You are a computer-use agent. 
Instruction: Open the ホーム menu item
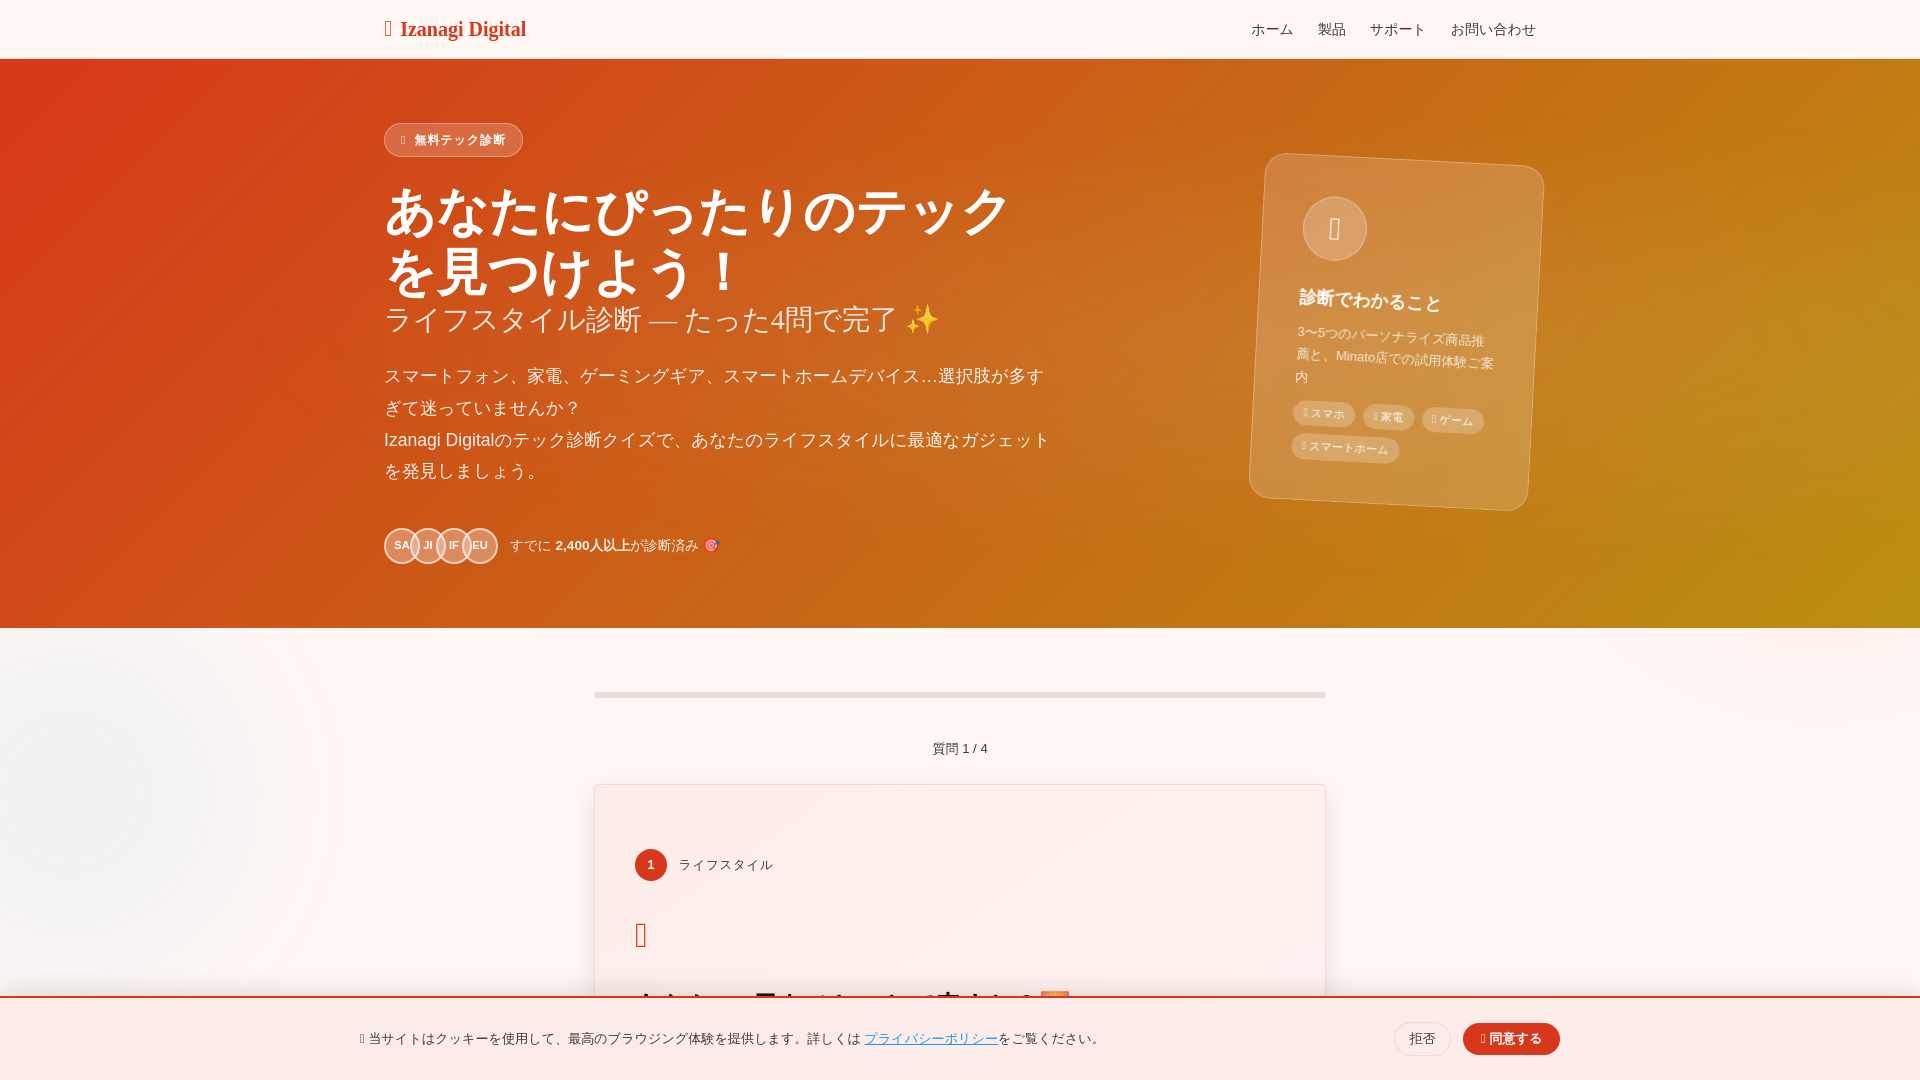(1272, 30)
